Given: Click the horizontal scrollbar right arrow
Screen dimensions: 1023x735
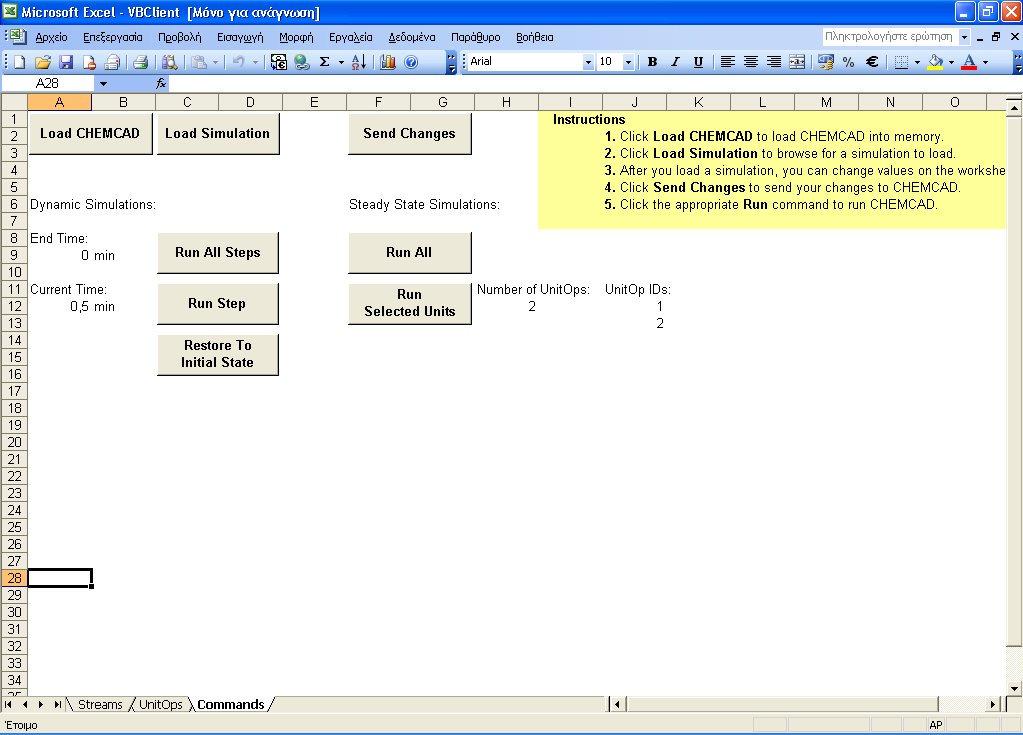Looking at the screenshot, I should click(993, 704).
